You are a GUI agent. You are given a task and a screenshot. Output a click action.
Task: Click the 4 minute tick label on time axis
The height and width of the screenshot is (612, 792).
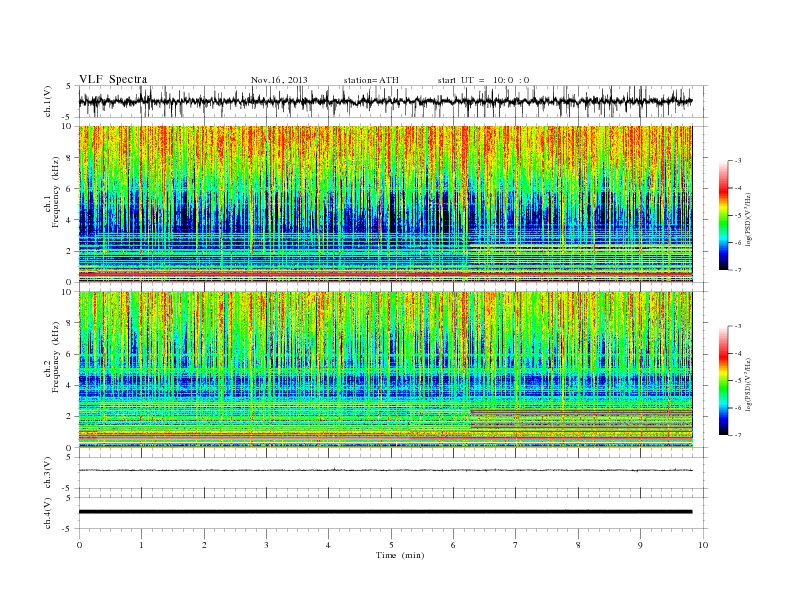328,545
